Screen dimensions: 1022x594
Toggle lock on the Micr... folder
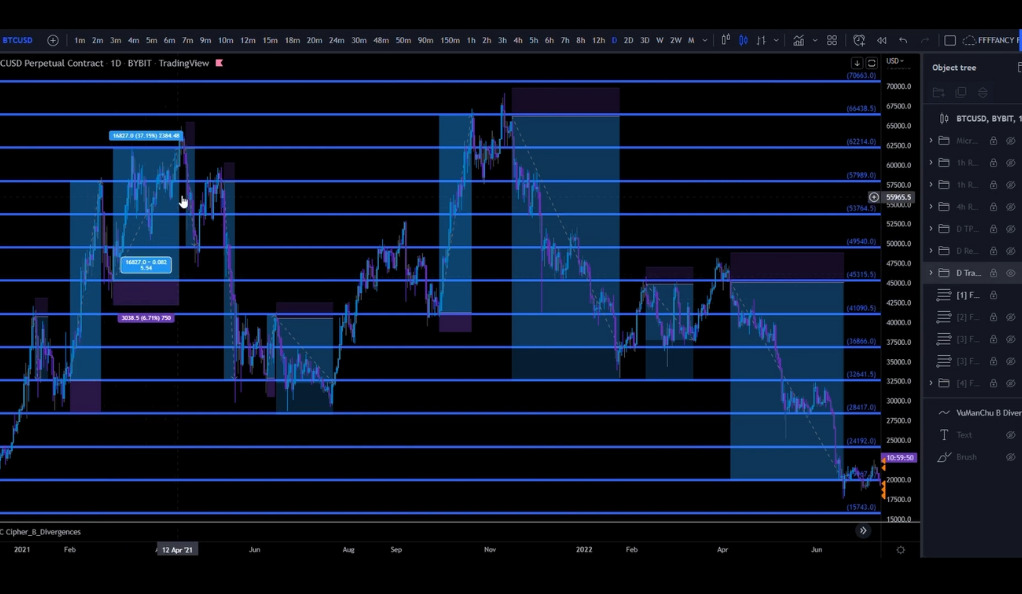pos(993,141)
